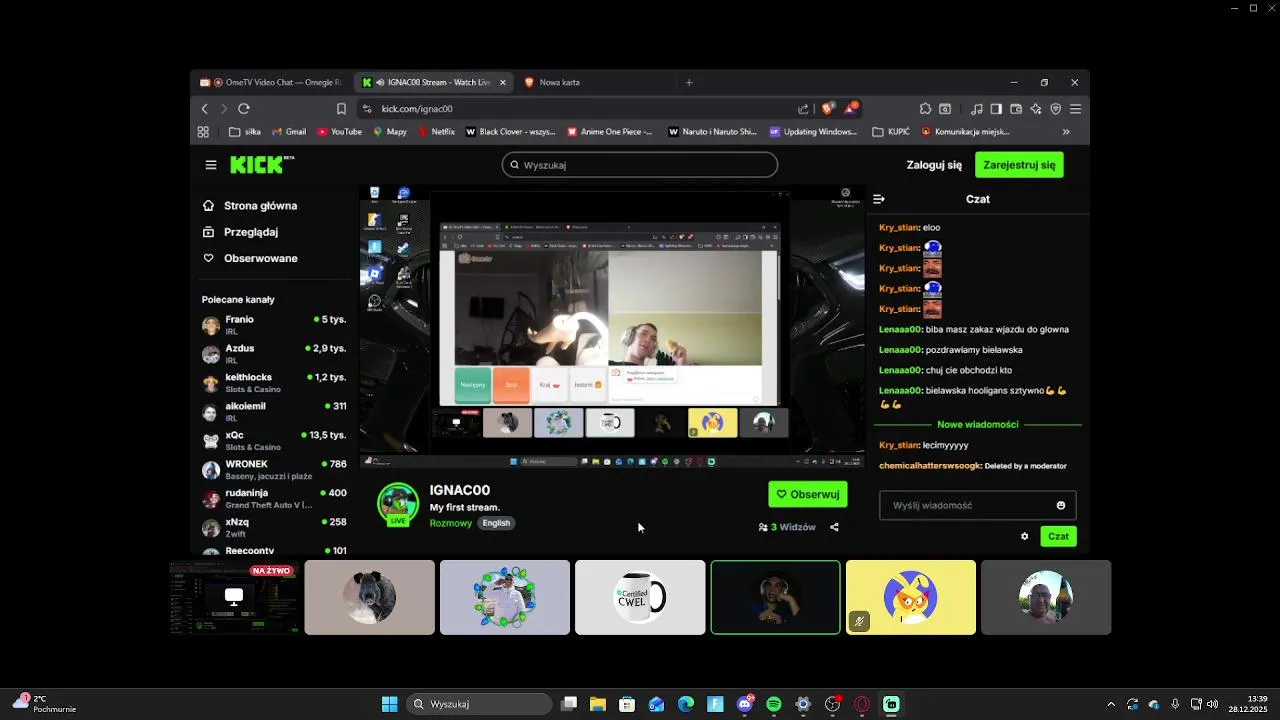Image resolution: width=1280 pixels, height=720 pixels.
Task: Open Discord from the taskbar
Action: (745, 704)
